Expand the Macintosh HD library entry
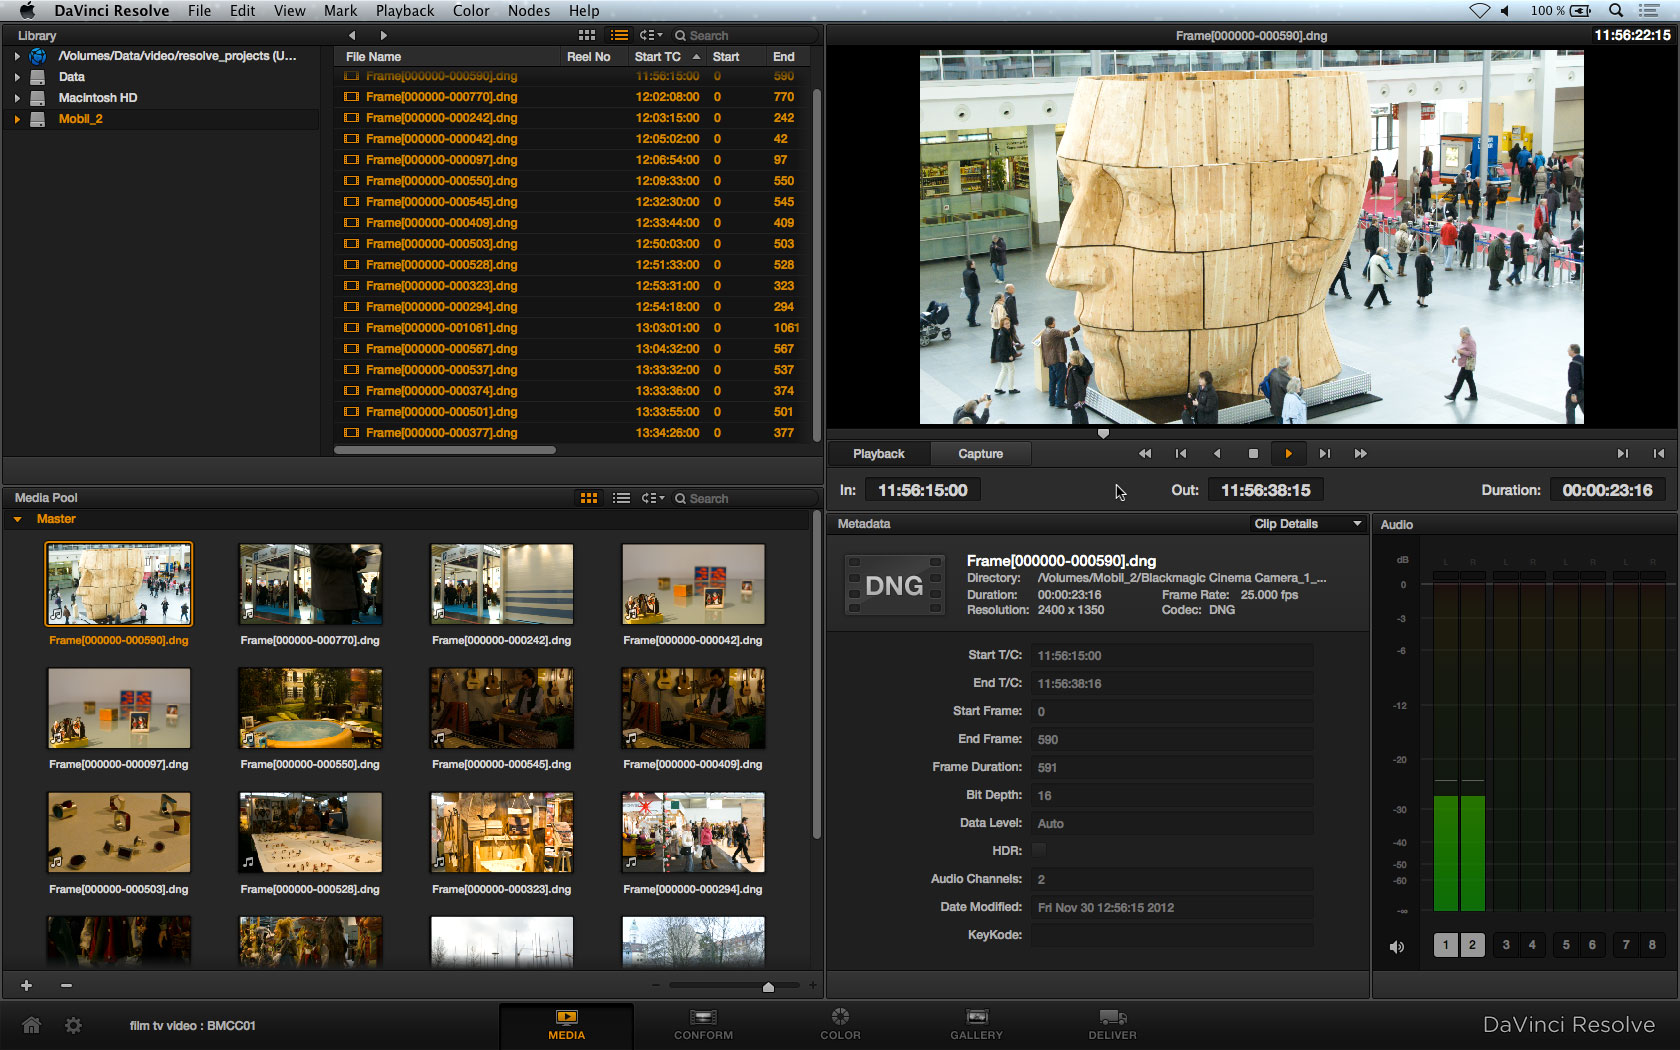1680x1050 pixels. point(17,98)
